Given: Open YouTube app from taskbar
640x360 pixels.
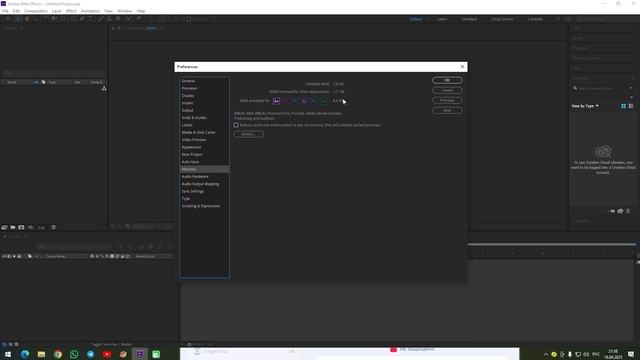Looking at the screenshot, I should click(107, 354).
